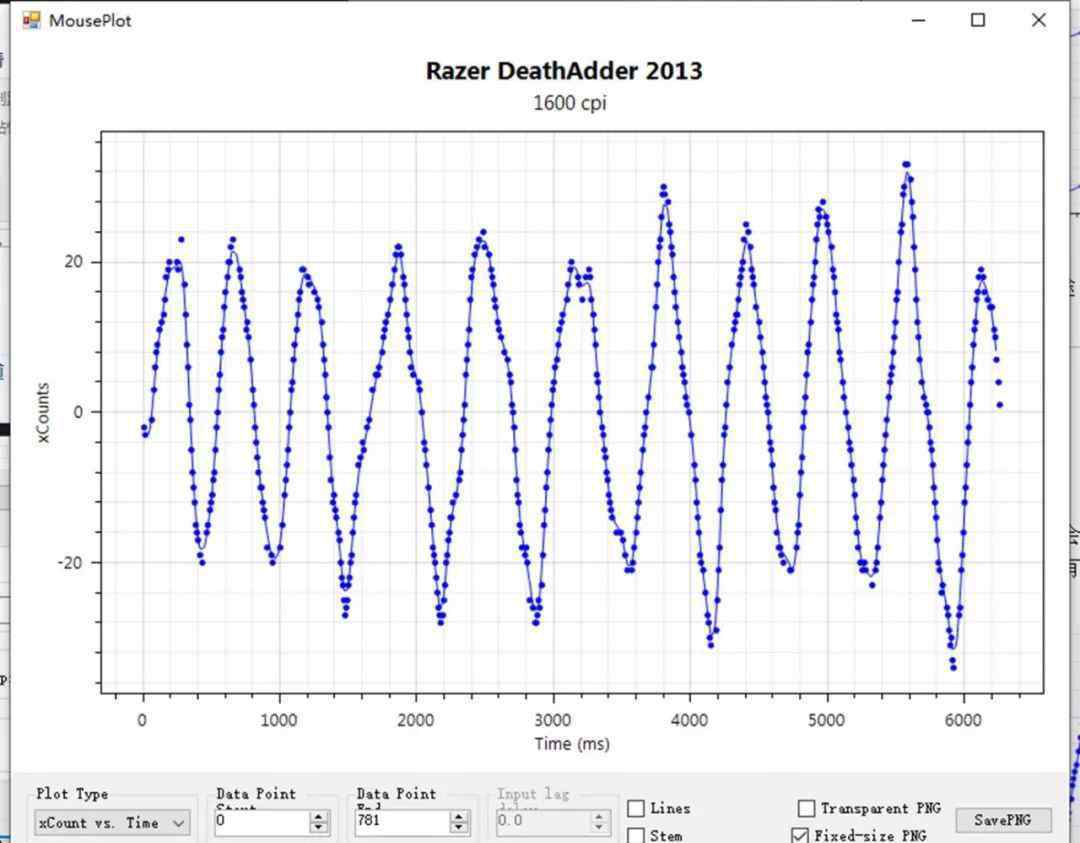
Task: Click the chart title Razer DeathAdder 2013
Action: (x=564, y=71)
